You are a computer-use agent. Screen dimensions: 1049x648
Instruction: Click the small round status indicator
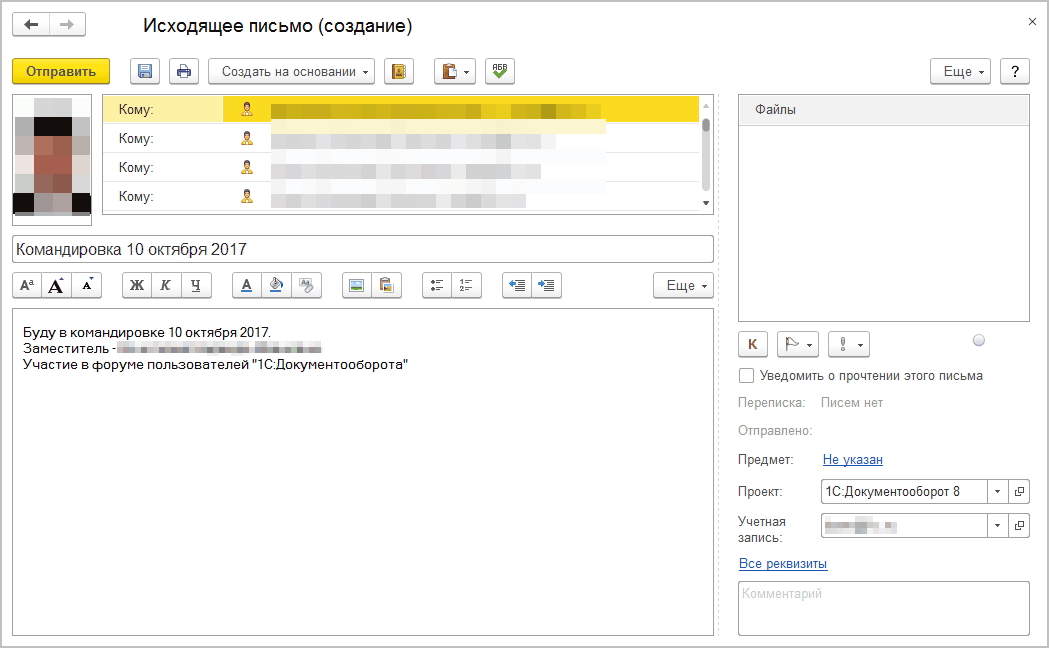coord(979,340)
